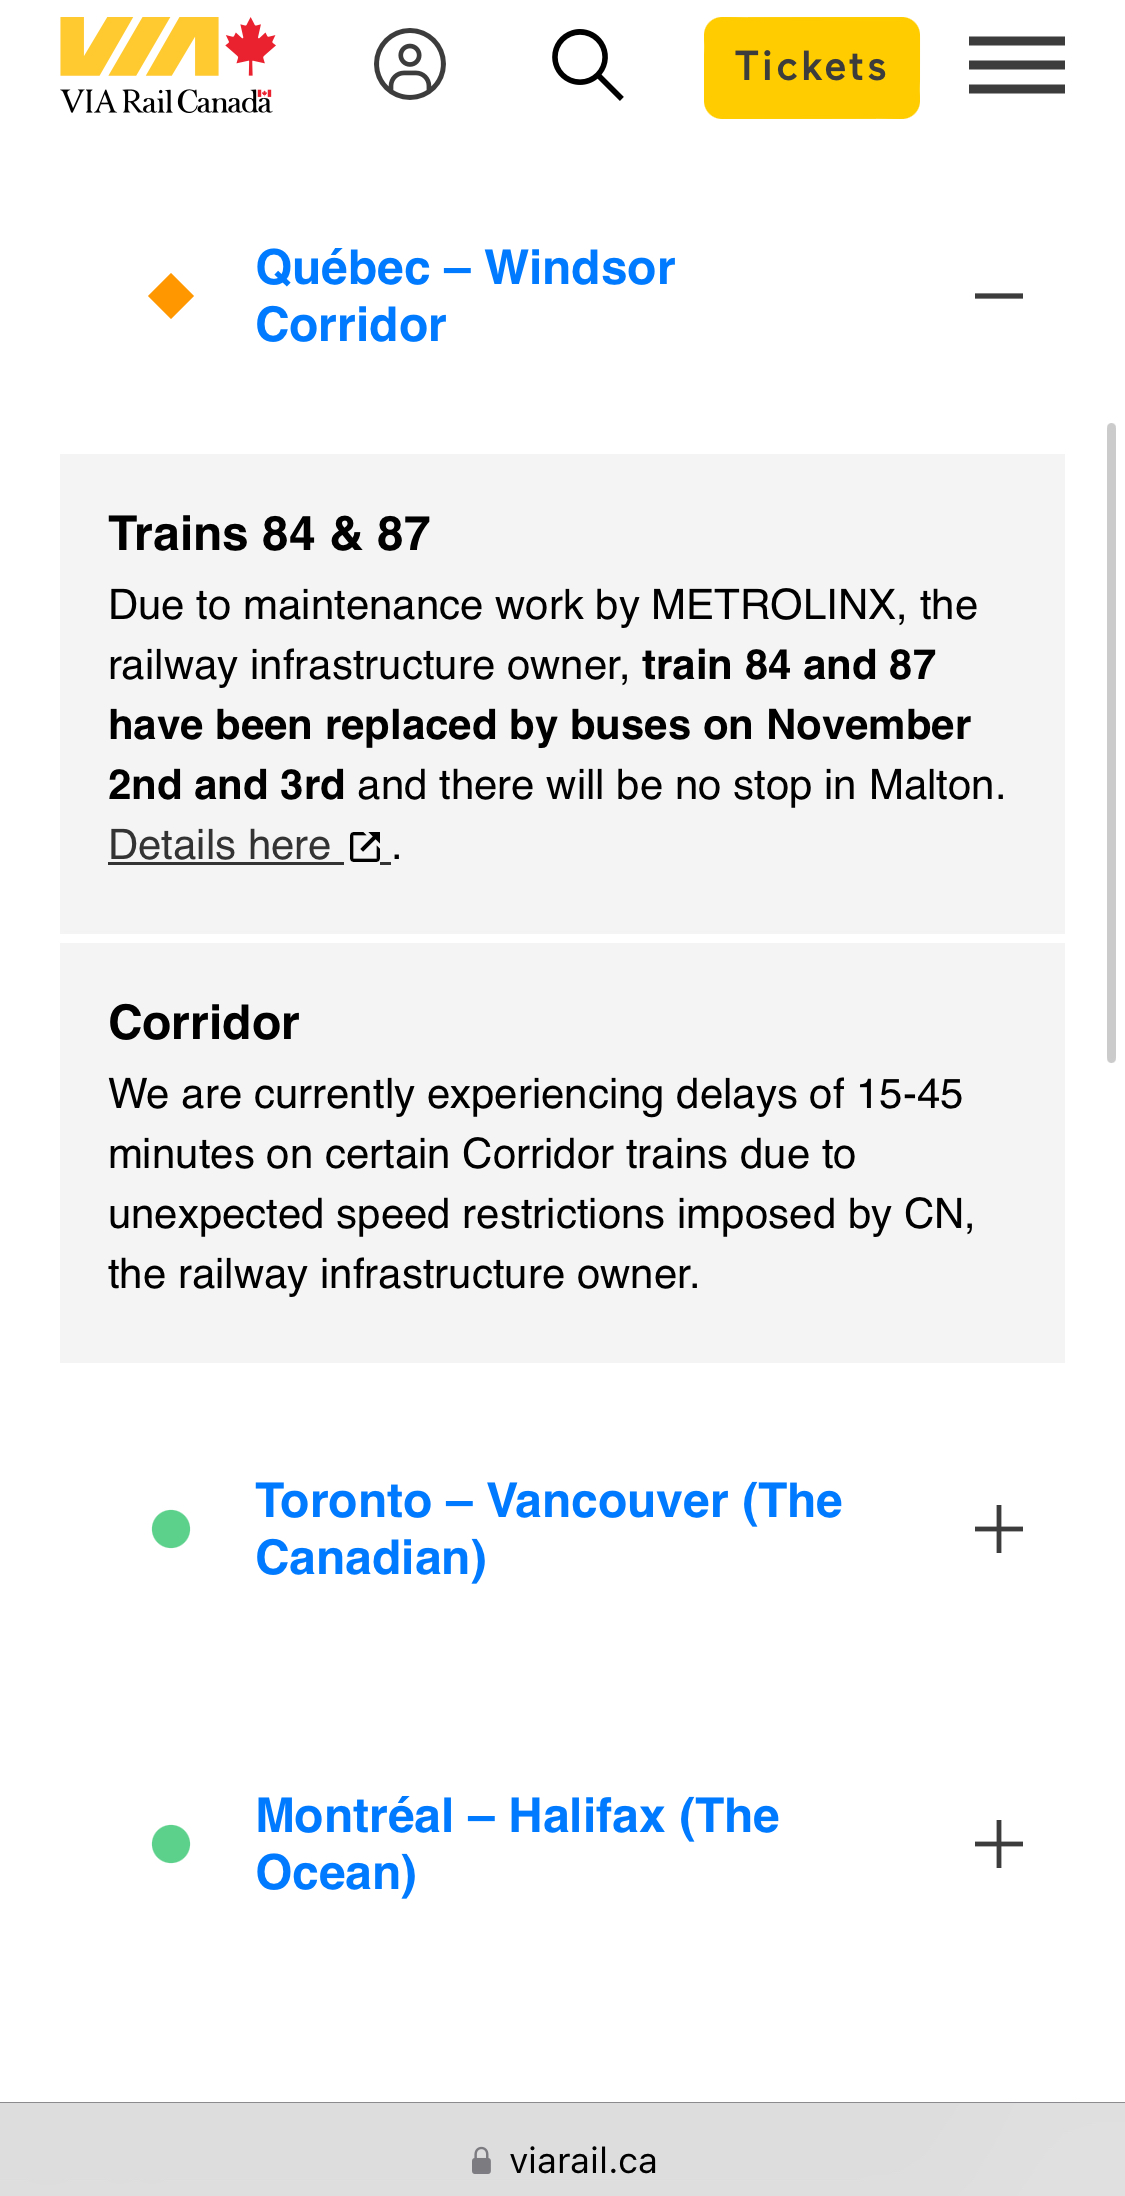Open the user account profile icon

[x=409, y=65]
